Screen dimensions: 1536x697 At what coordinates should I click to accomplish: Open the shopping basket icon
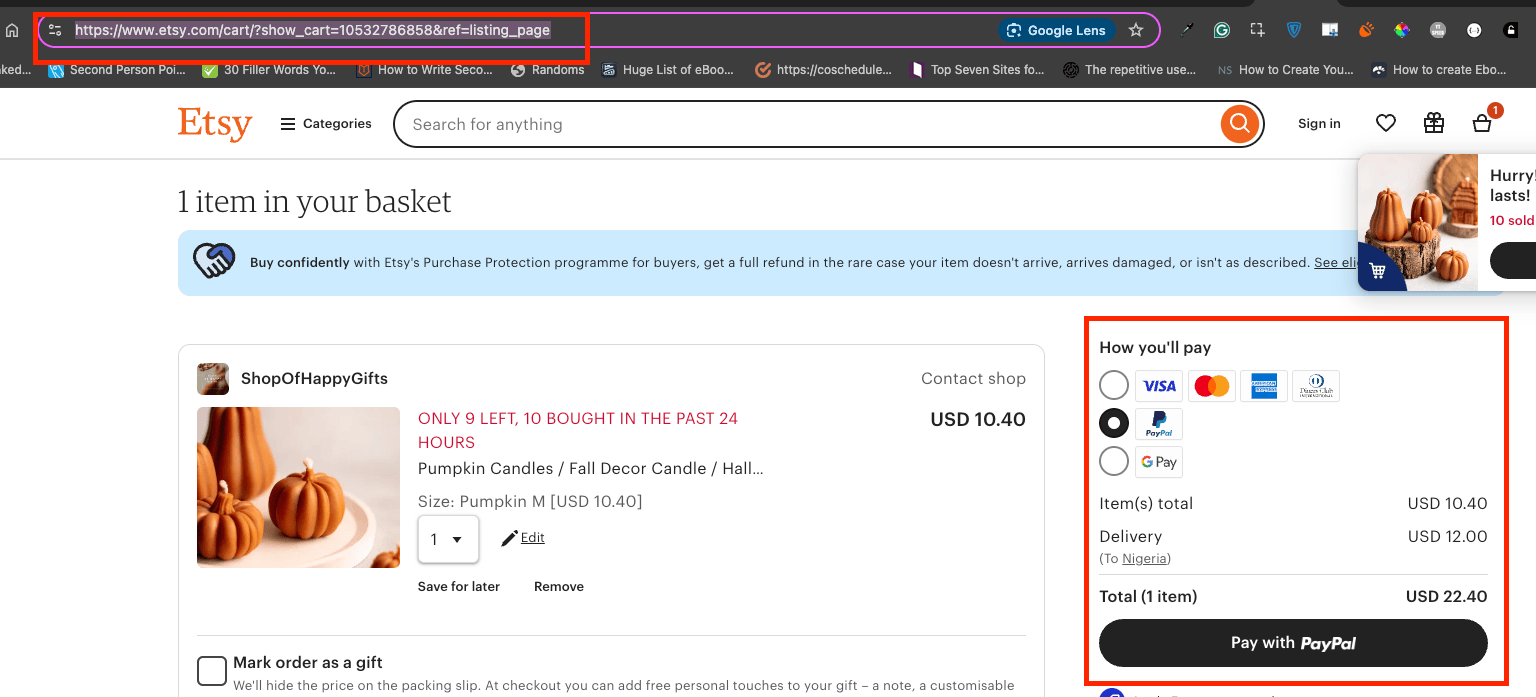(1482, 123)
